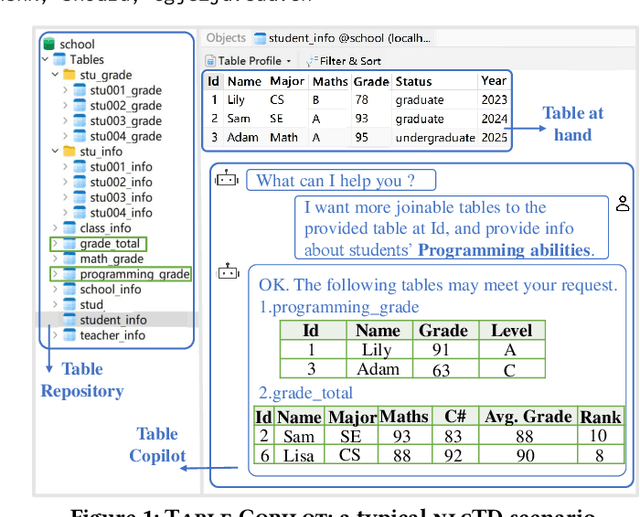Click 'Level' header in programming_grade result
Screen dimensions: 640x517
point(511,331)
